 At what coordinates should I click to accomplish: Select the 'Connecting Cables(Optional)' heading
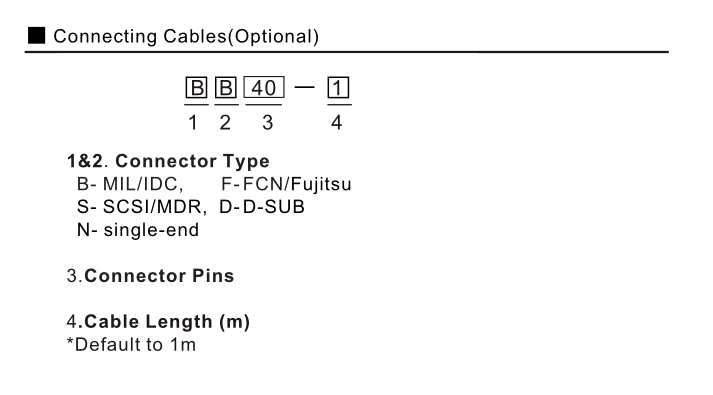186,36
